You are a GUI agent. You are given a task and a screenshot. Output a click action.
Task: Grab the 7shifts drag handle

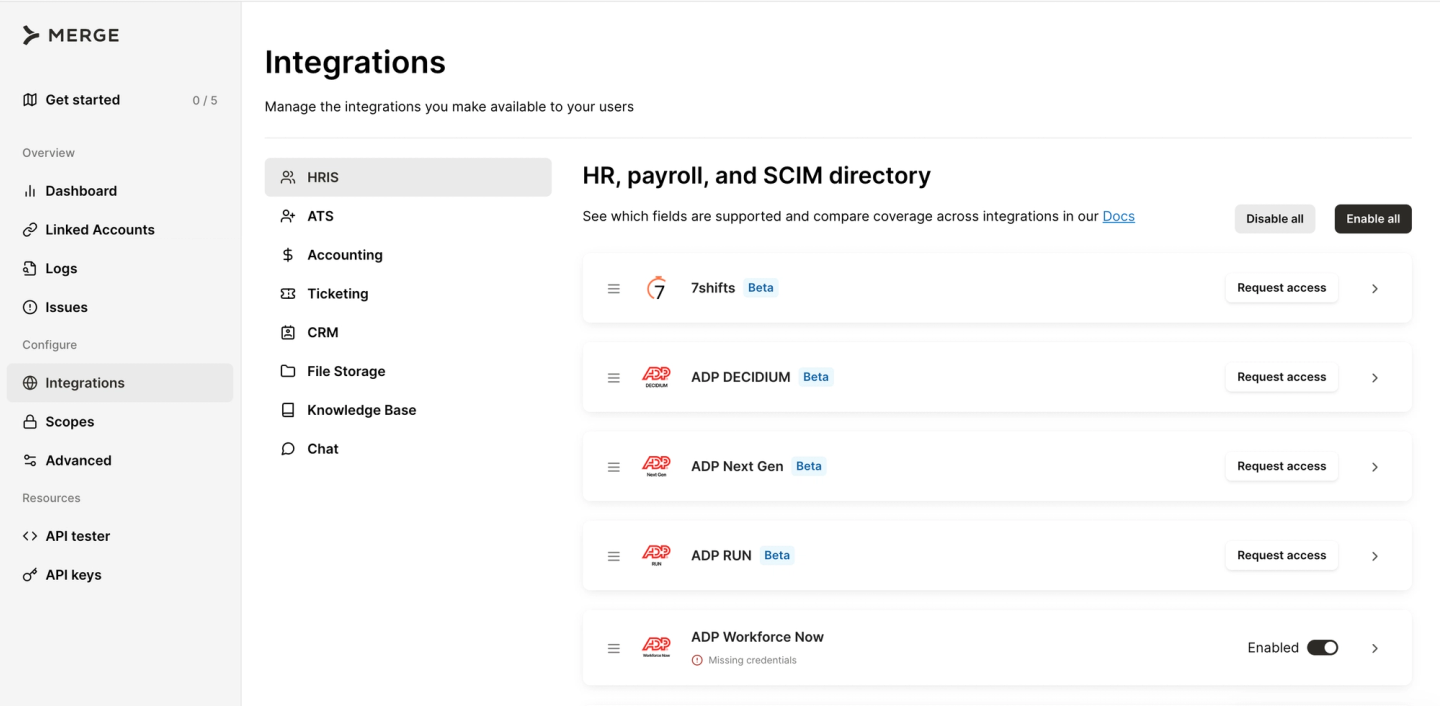point(614,288)
